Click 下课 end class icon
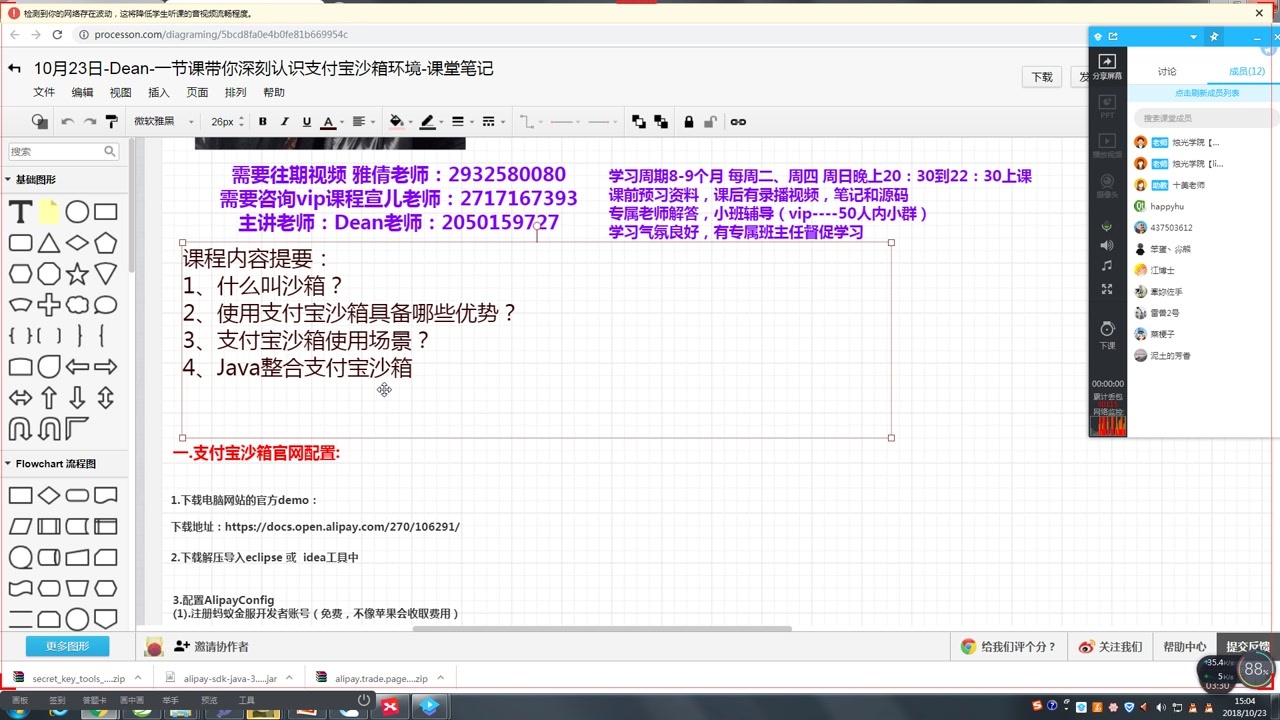 coord(1107,334)
